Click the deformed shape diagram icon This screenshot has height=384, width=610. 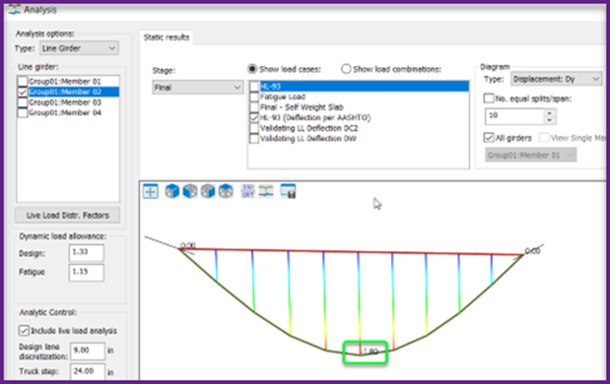click(x=266, y=191)
